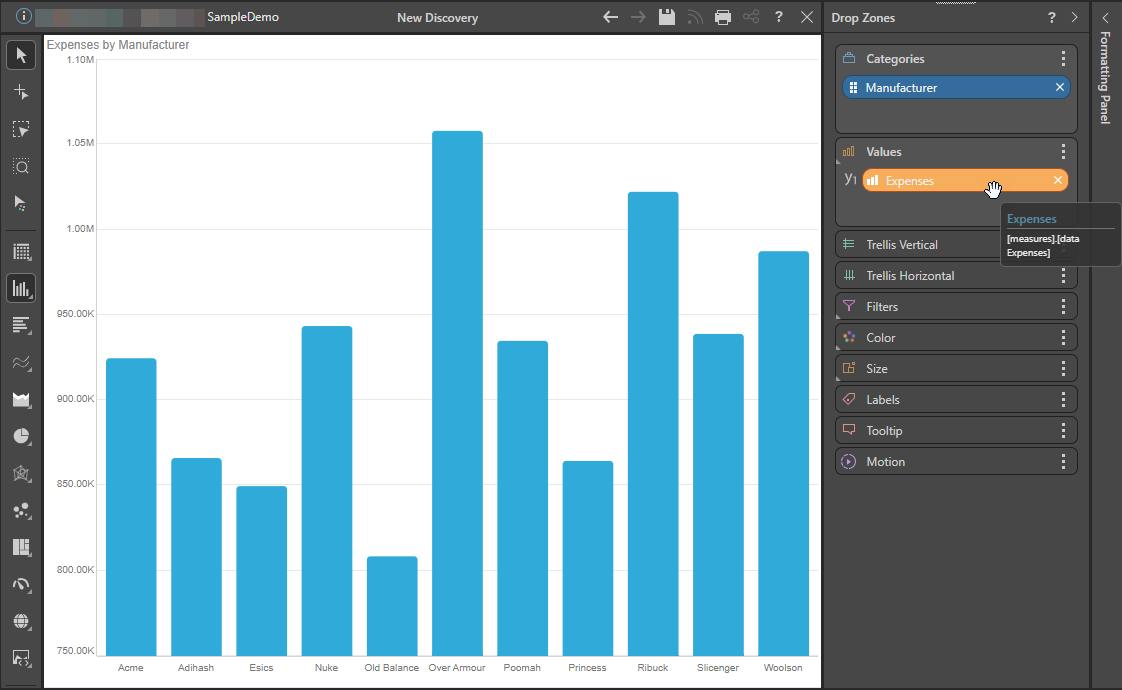This screenshot has width=1122, height=690.
Task: Remove Expenses chip from Values
Action: (x=1057, y=180)
